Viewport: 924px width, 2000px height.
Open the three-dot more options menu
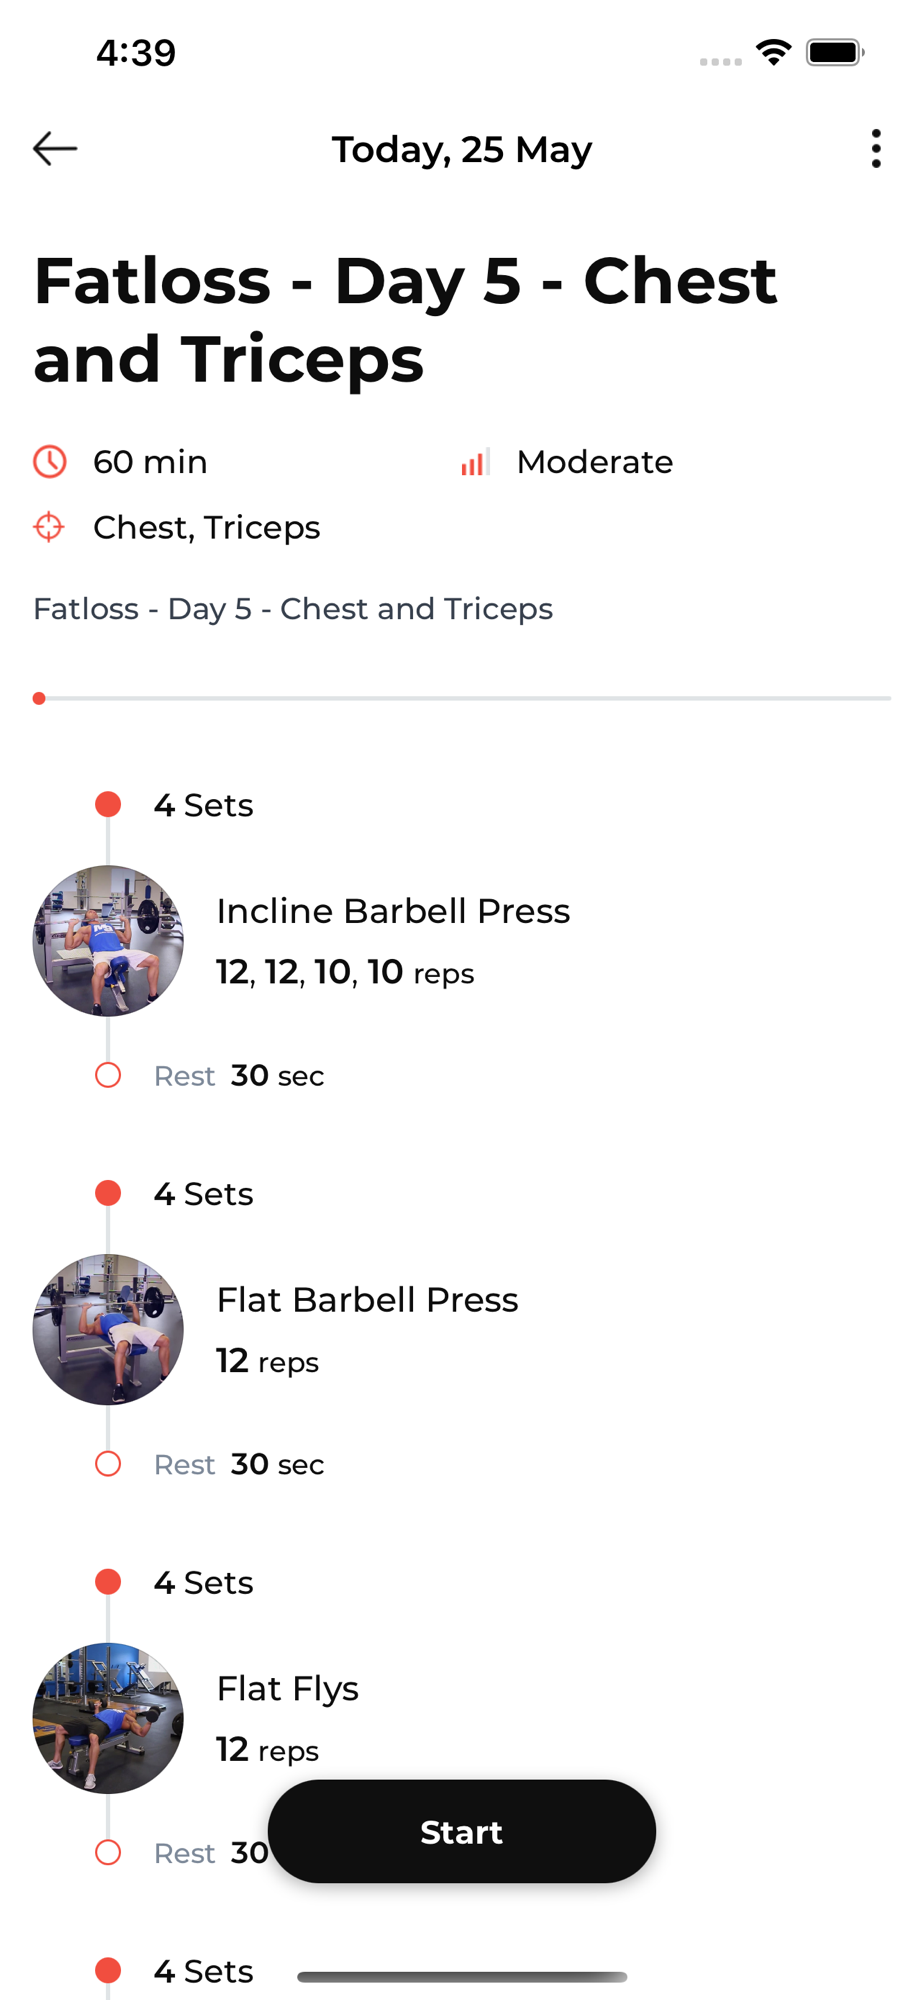click(876, 149)
